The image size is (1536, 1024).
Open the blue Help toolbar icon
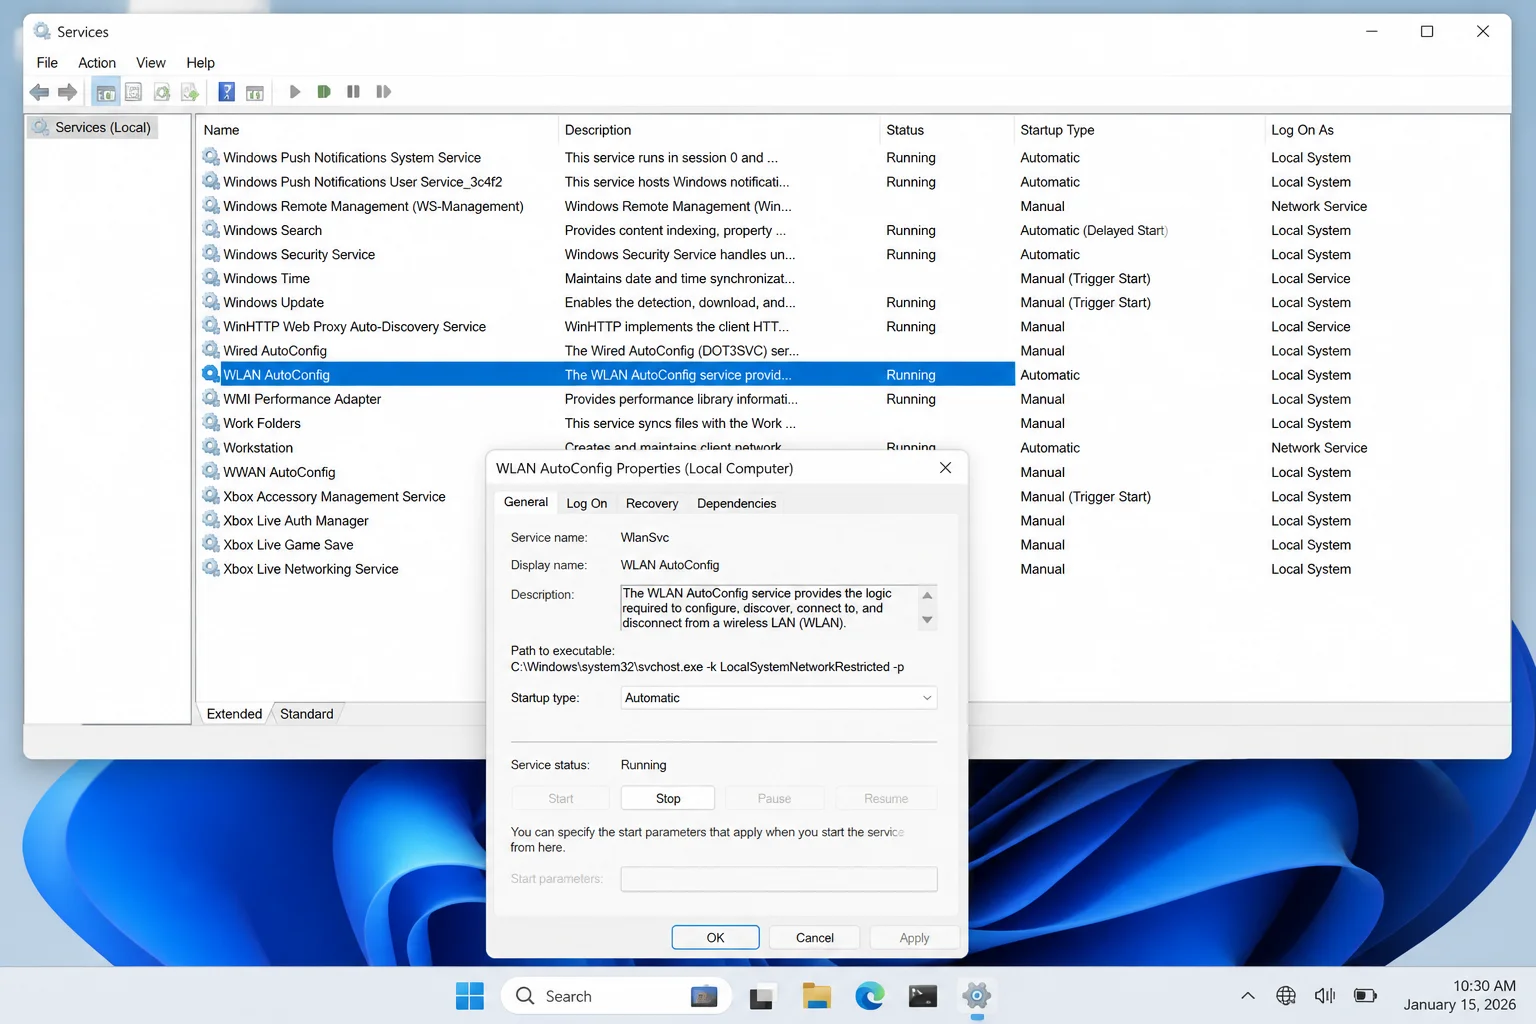(x=227, y=92)
